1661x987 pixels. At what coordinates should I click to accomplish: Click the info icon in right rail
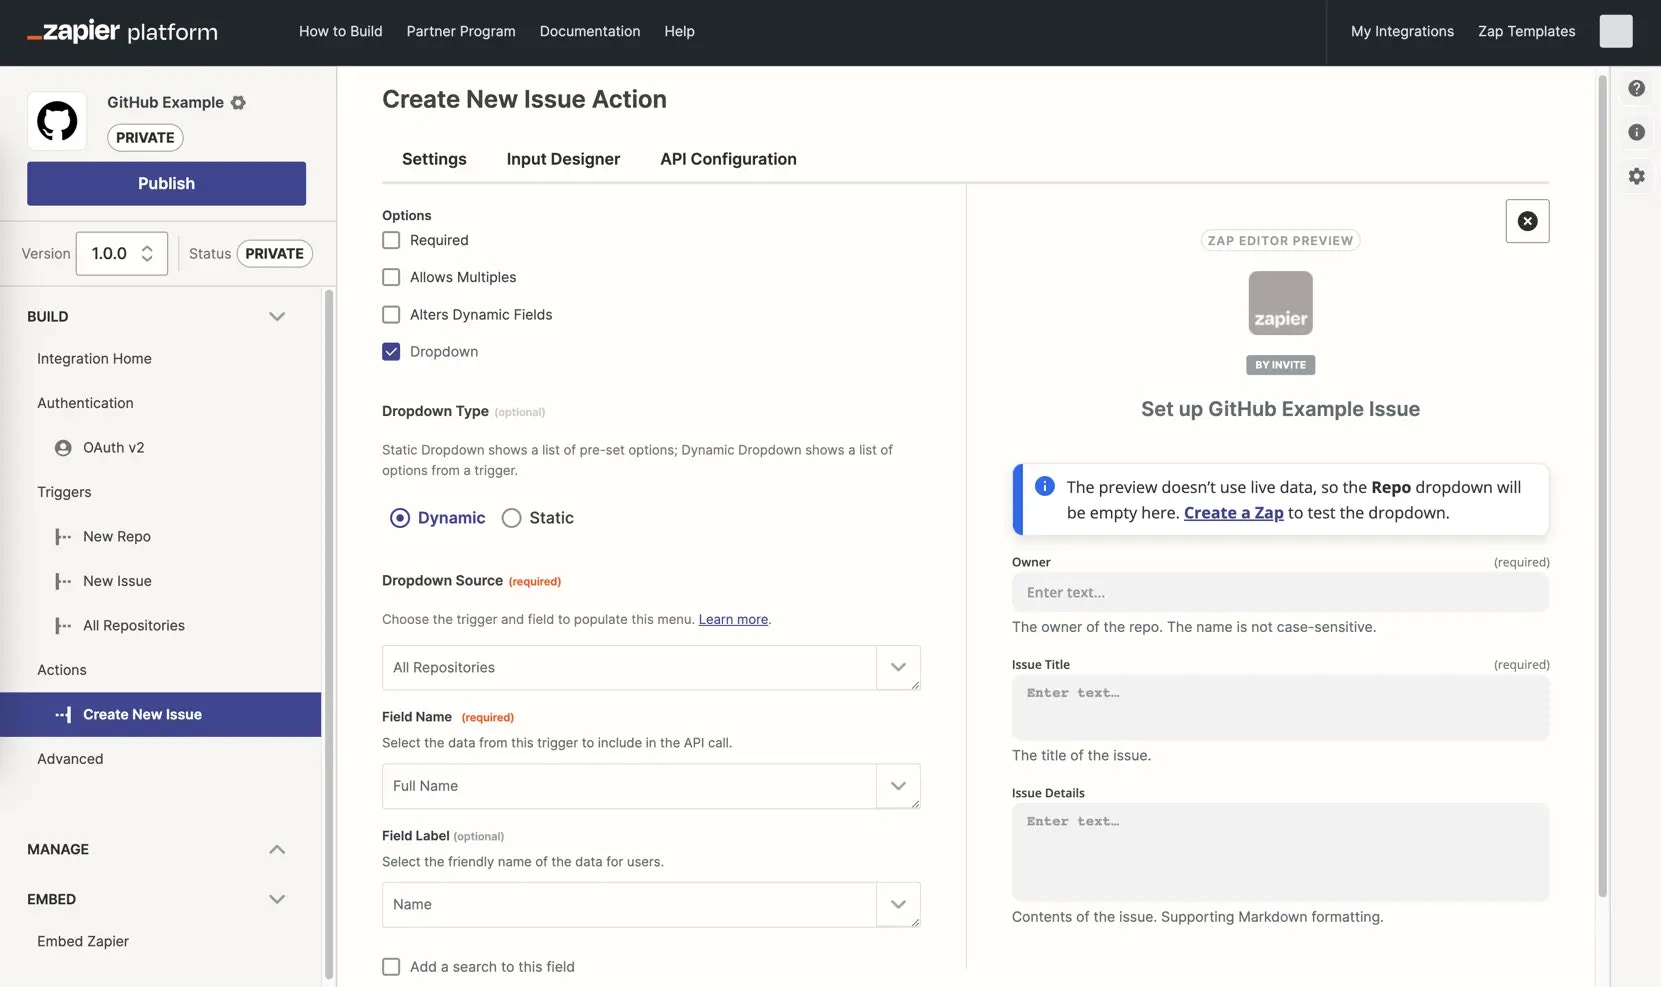(x=1636, y=132)
